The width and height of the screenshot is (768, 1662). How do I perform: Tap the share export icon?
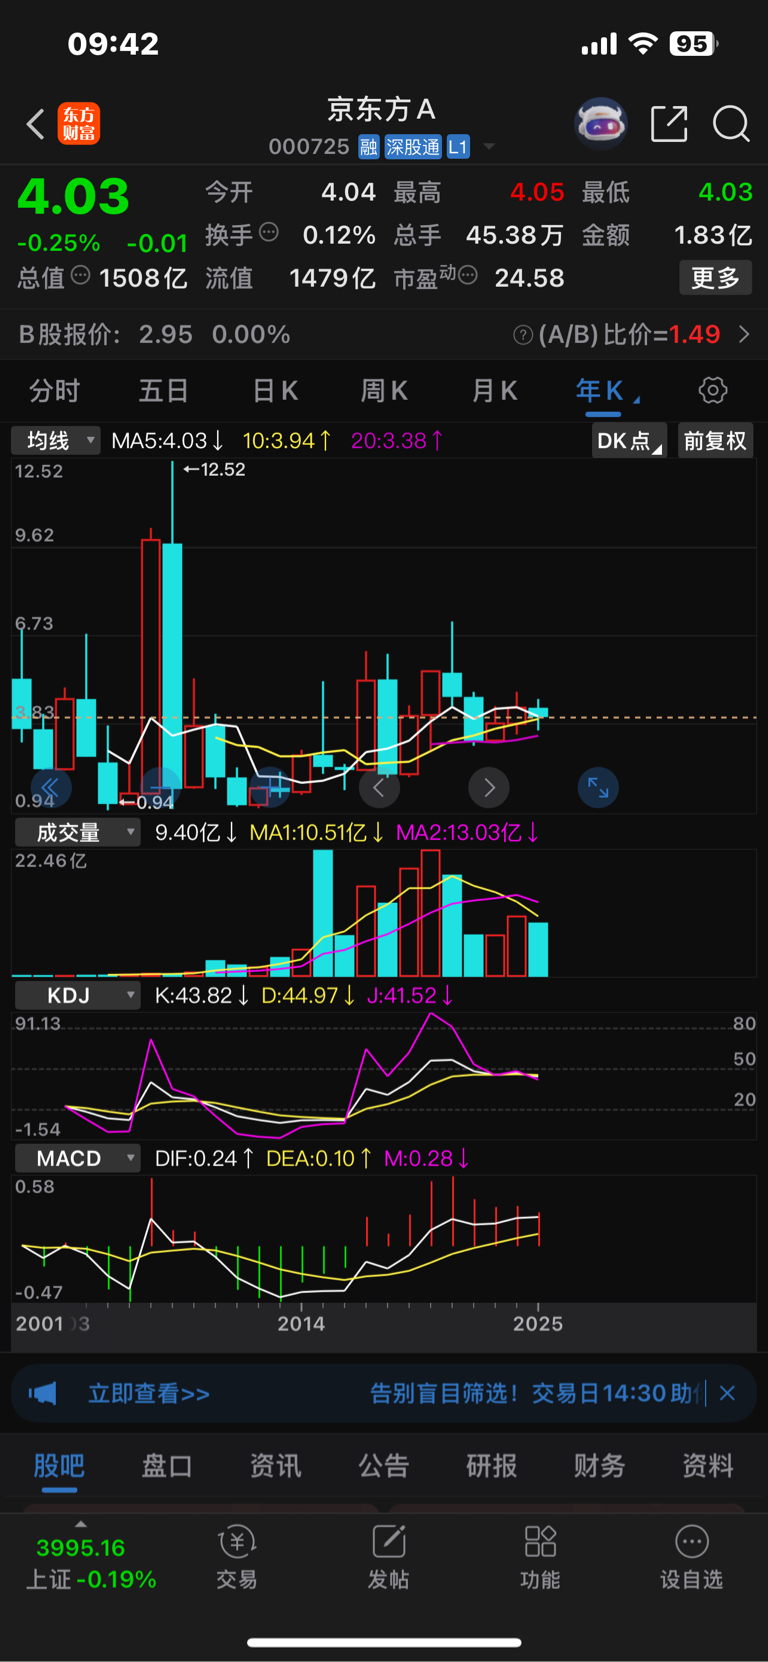click(669, 124)
